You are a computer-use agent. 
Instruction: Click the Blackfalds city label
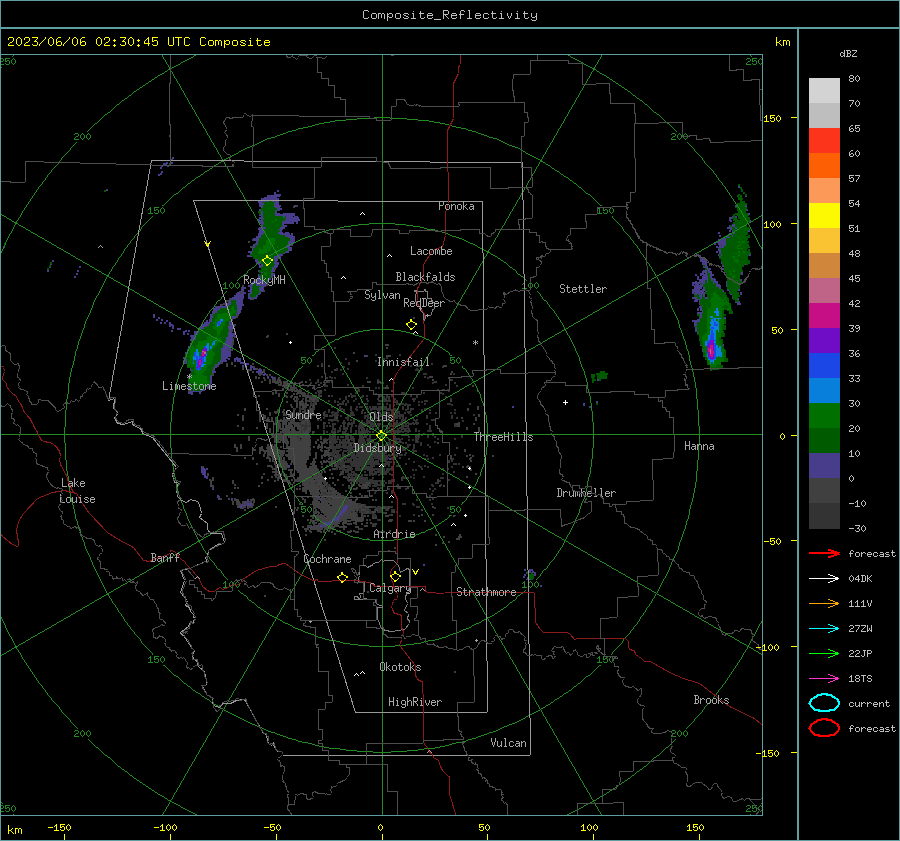[x=425, y=277]
